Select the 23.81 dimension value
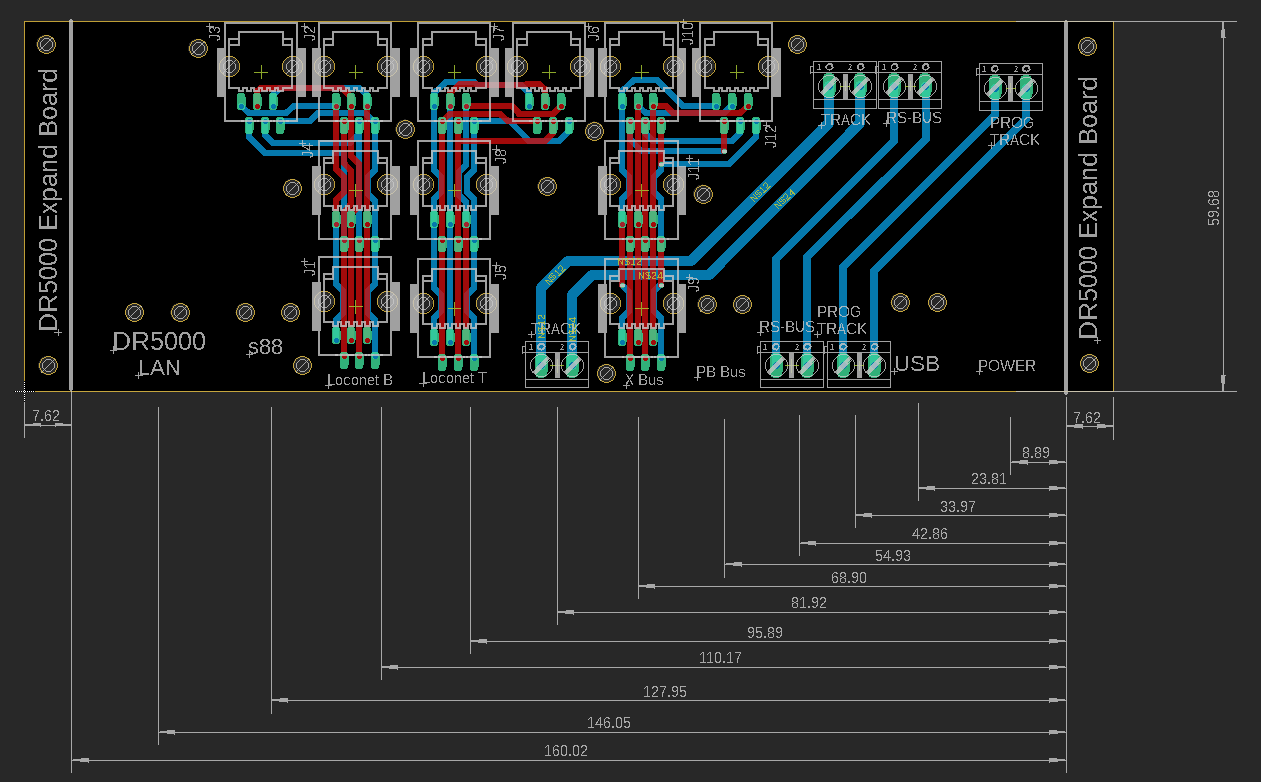1261x782 pixels. tap(988, 478)
